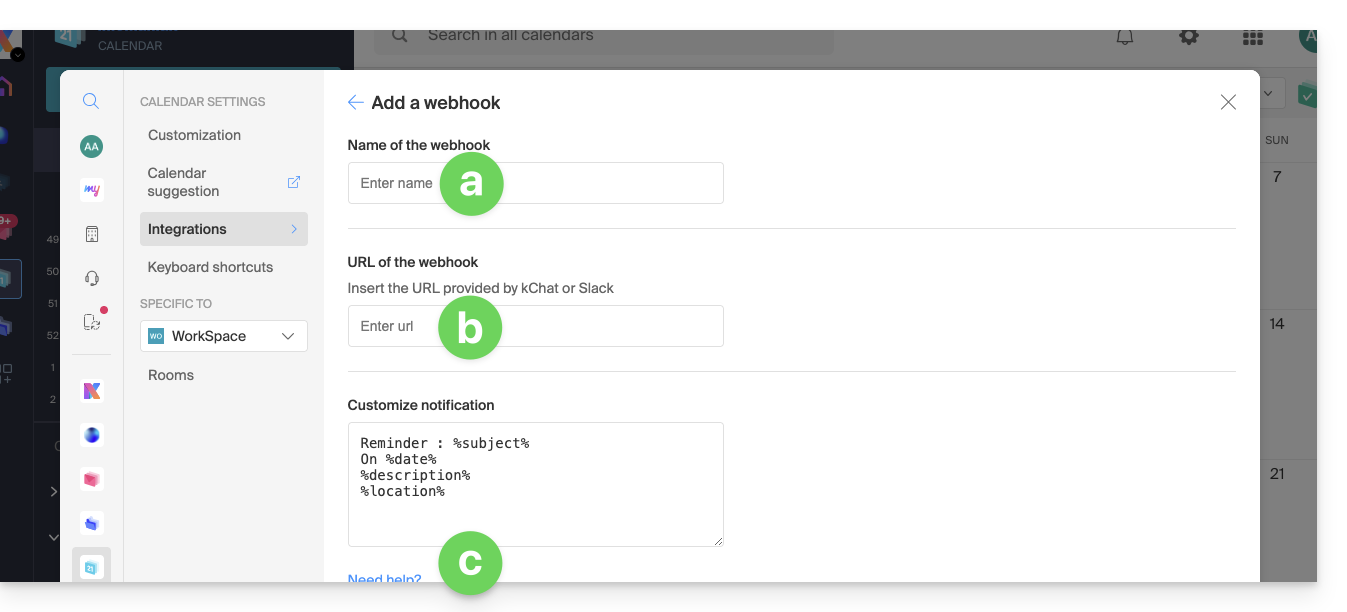
Task: Click the pink cube app icon
Action: click(x=91, y=479)
